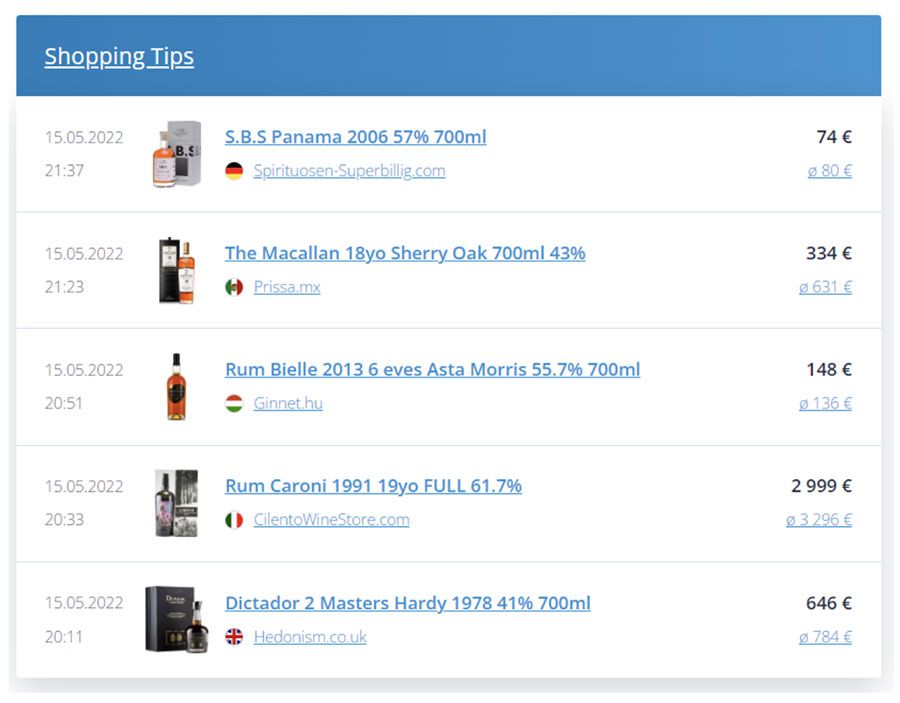
Task: Click the Macallan bottle thumbnail
Action: [x=176, y=270]
